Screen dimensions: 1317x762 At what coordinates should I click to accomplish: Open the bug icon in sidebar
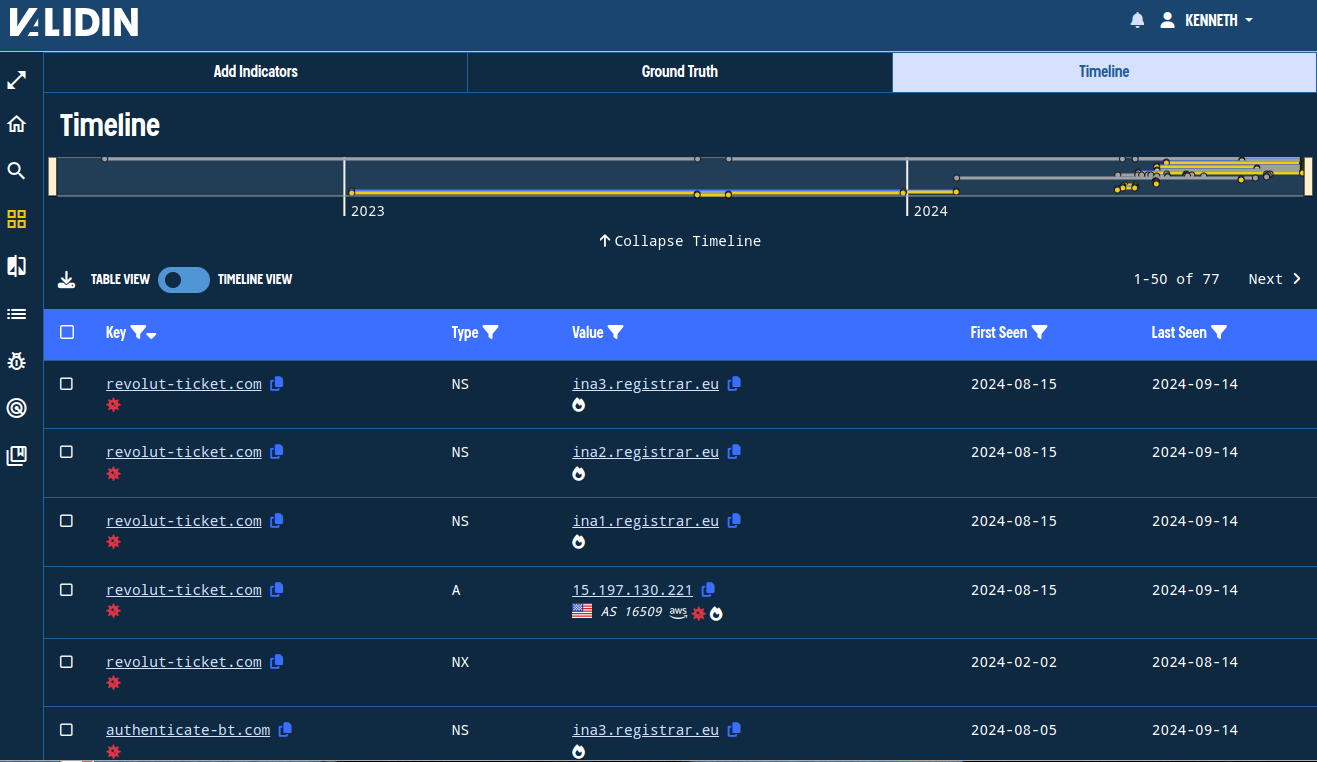click(x=16, y=361)
